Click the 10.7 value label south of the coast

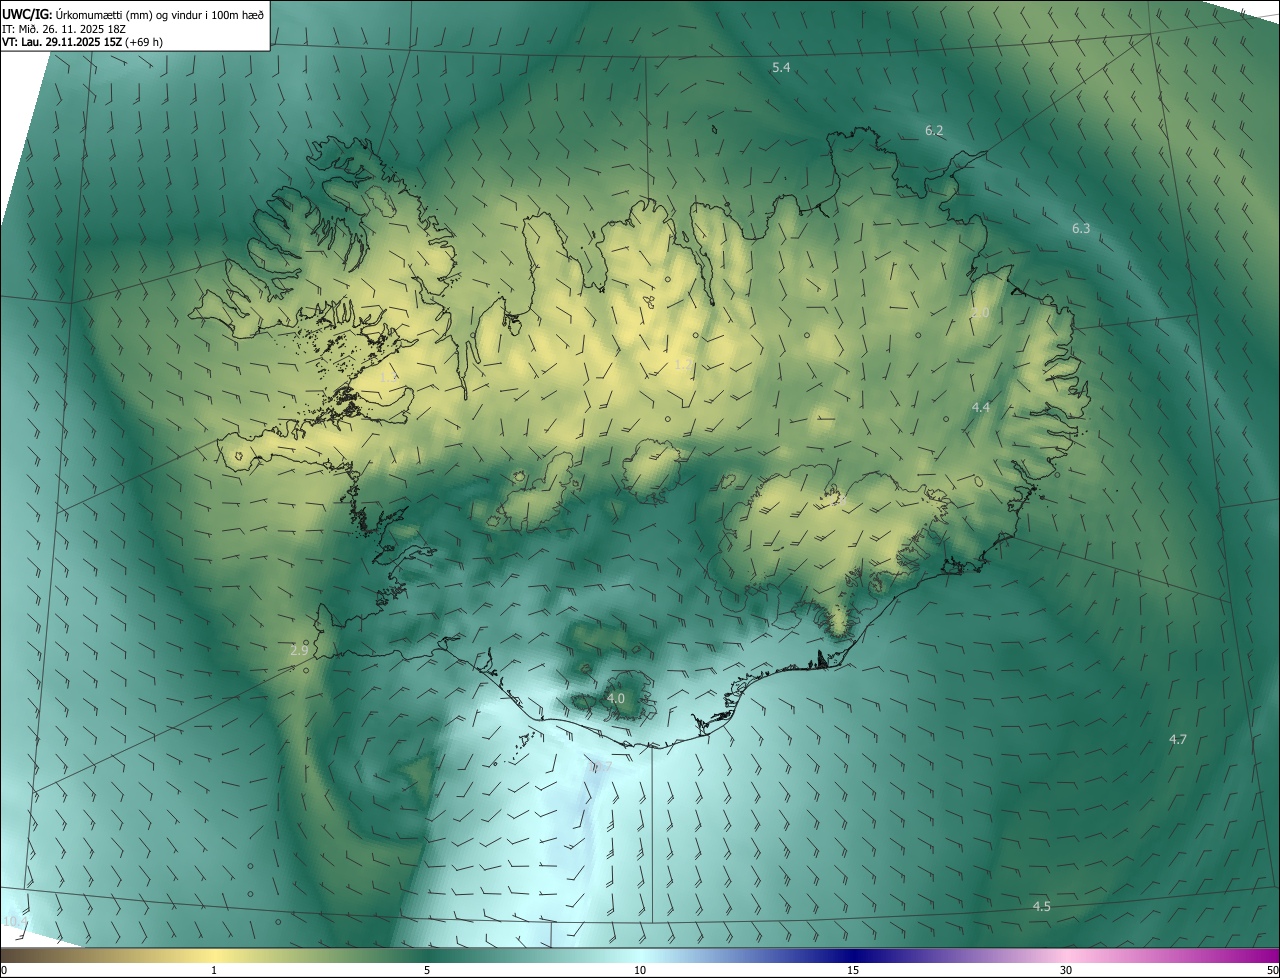click(599, 767)
